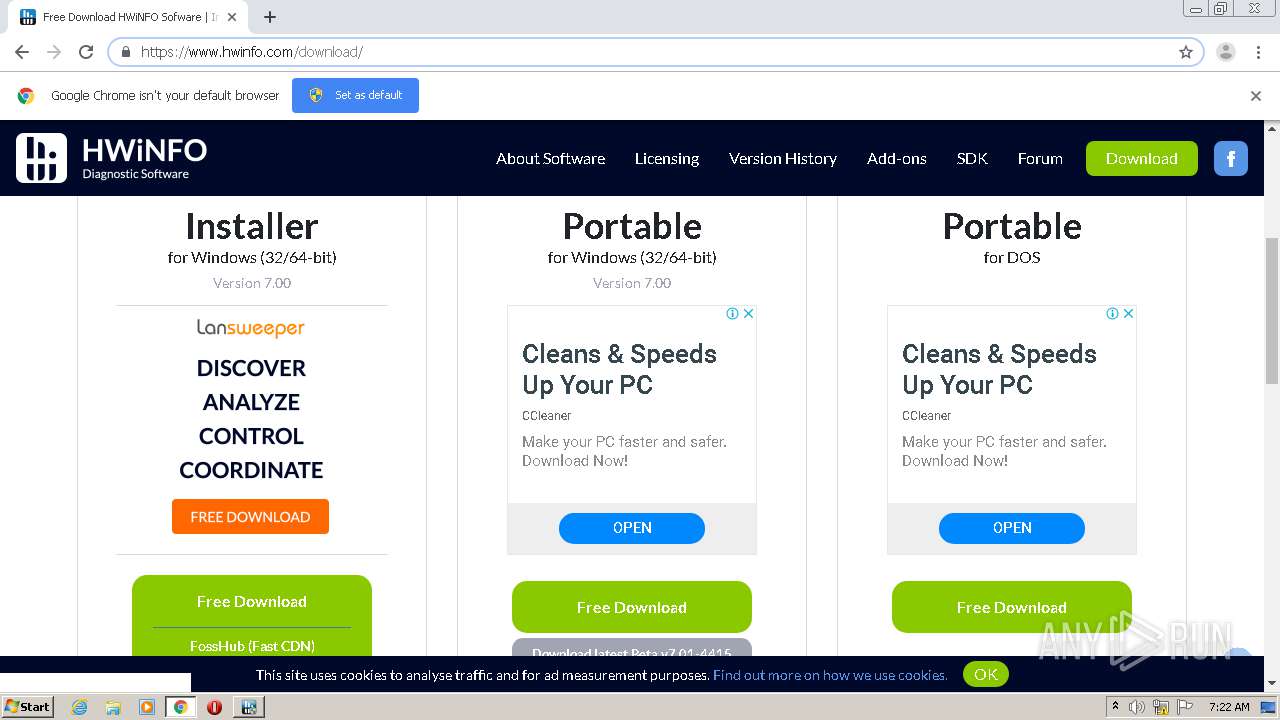Close the HWiNFO download tab

click(232, 17)
